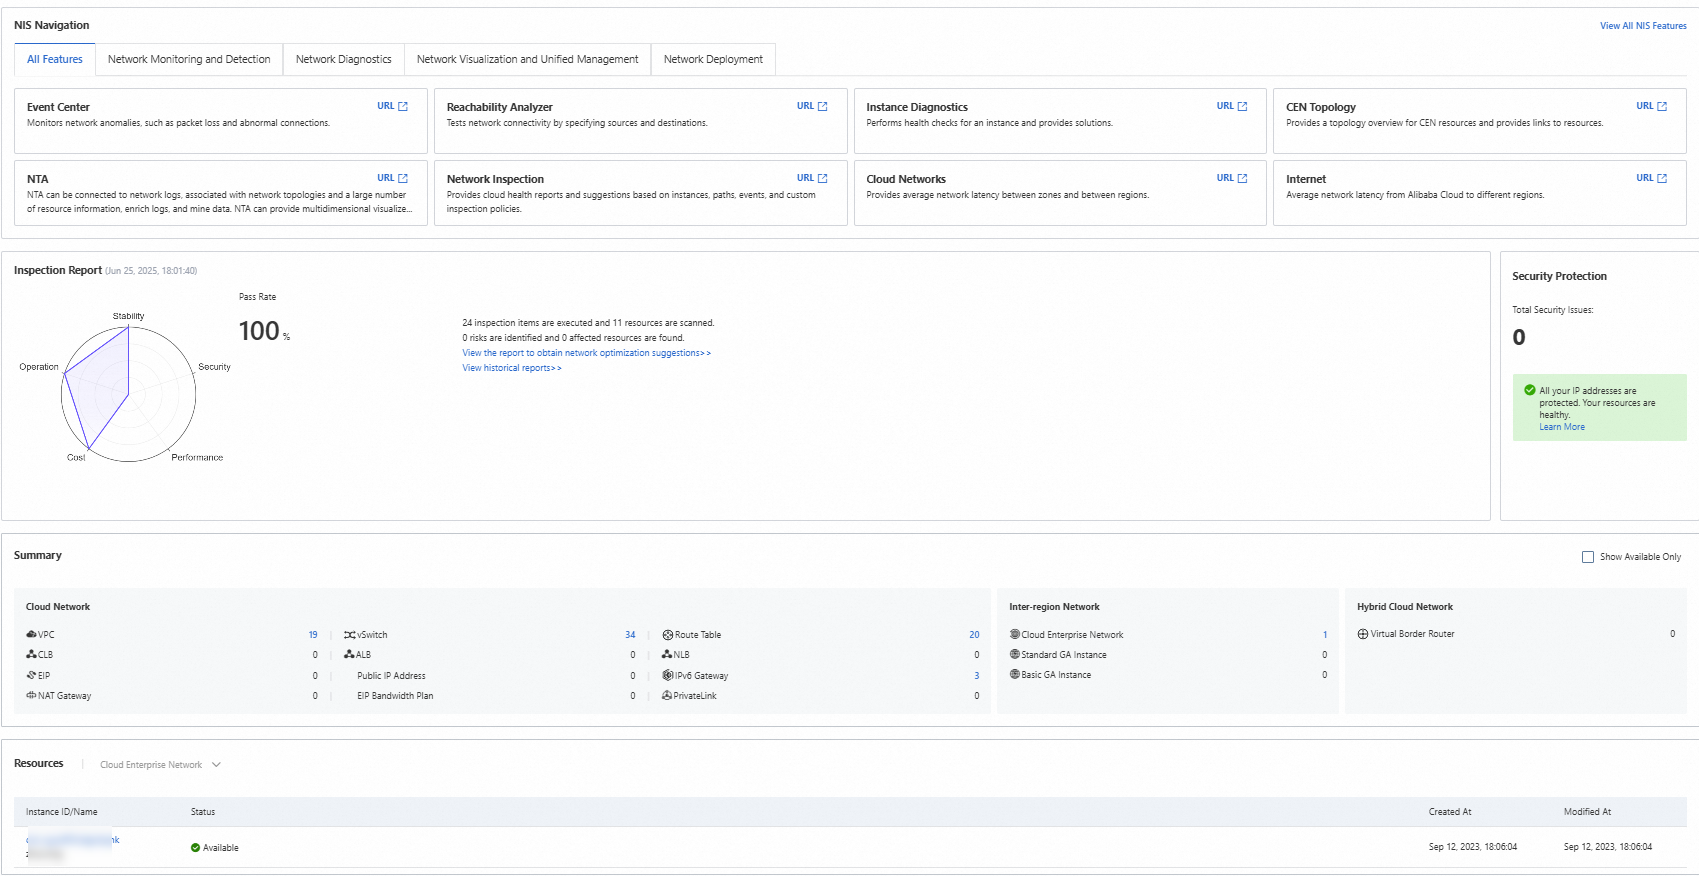Click the Reachability Analyzer card title
Screen dimensions: 1699x876
499,107
